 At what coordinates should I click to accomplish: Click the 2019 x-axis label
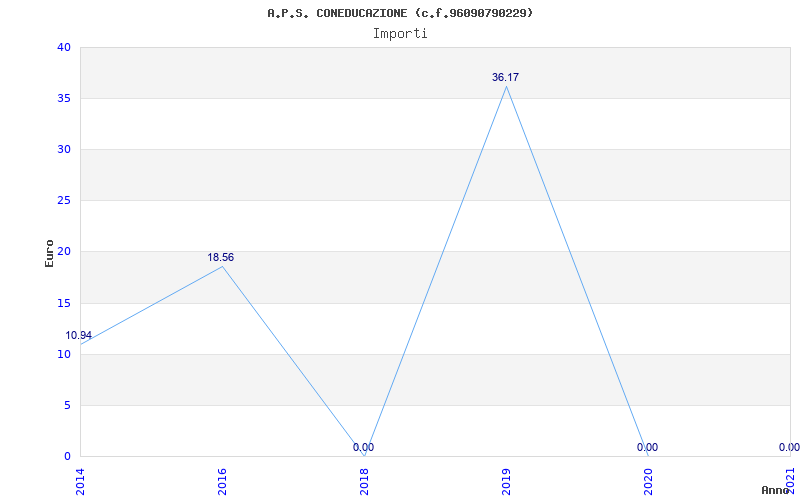tap(506, 483)
